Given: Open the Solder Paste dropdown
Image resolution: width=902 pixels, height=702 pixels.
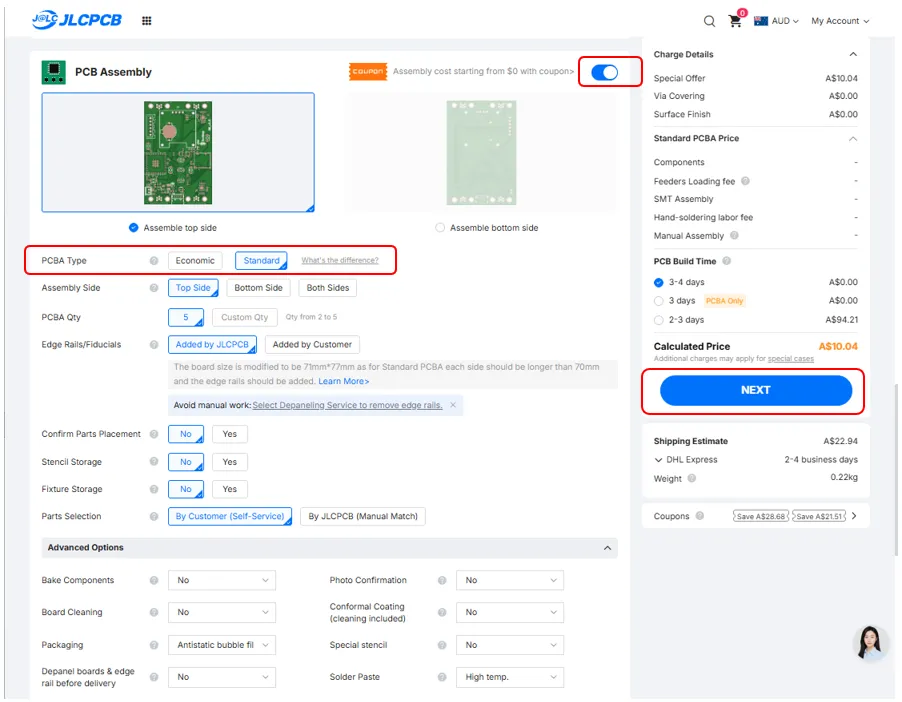Looking at the screenshot, I should pos(510,677).
